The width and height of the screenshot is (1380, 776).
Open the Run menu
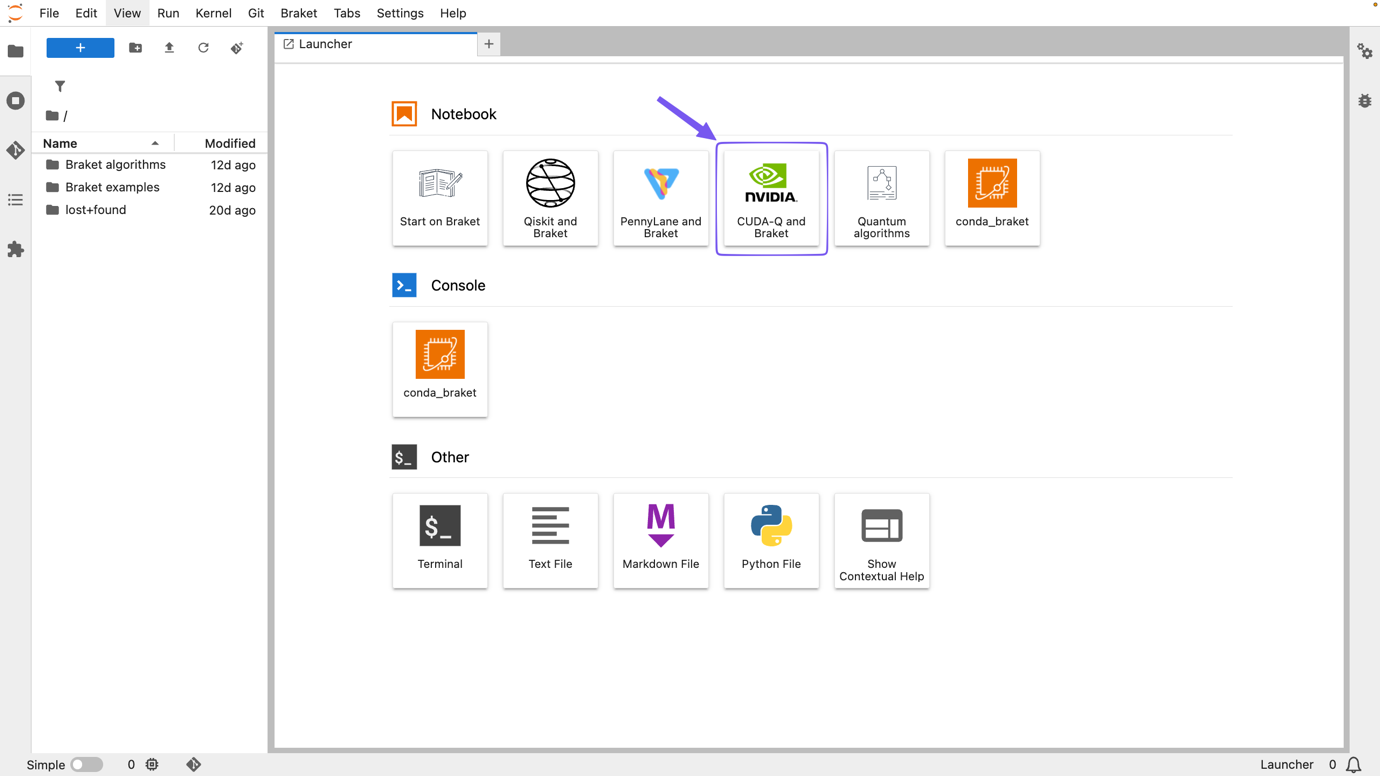(168, 13)
